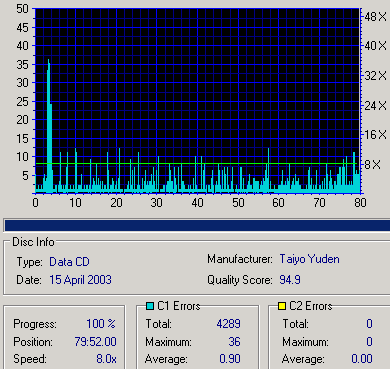Click the C1 Errors Average value 0.90
The height and width of the screenshot is (369, 390).
pos(230,359)
